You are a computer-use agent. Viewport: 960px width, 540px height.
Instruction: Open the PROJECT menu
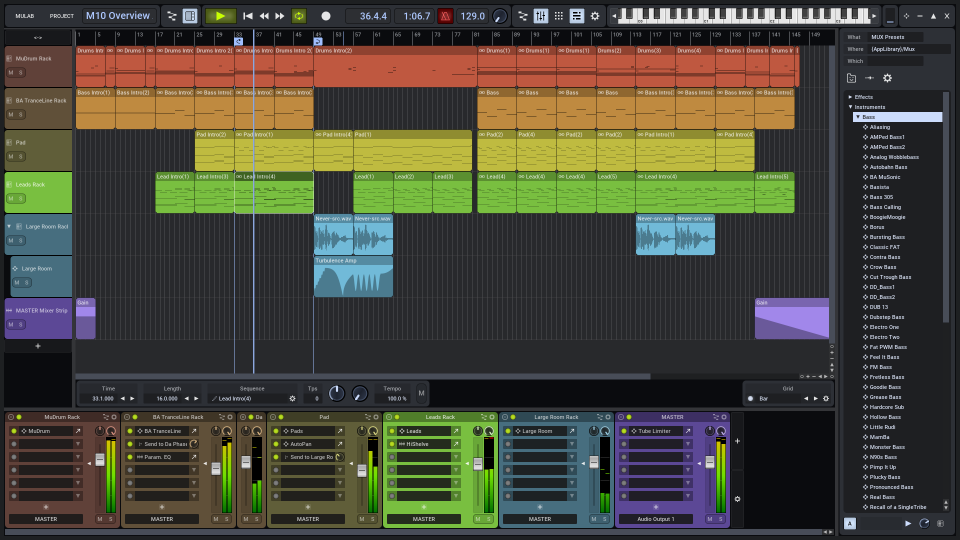tap(62, 16)
